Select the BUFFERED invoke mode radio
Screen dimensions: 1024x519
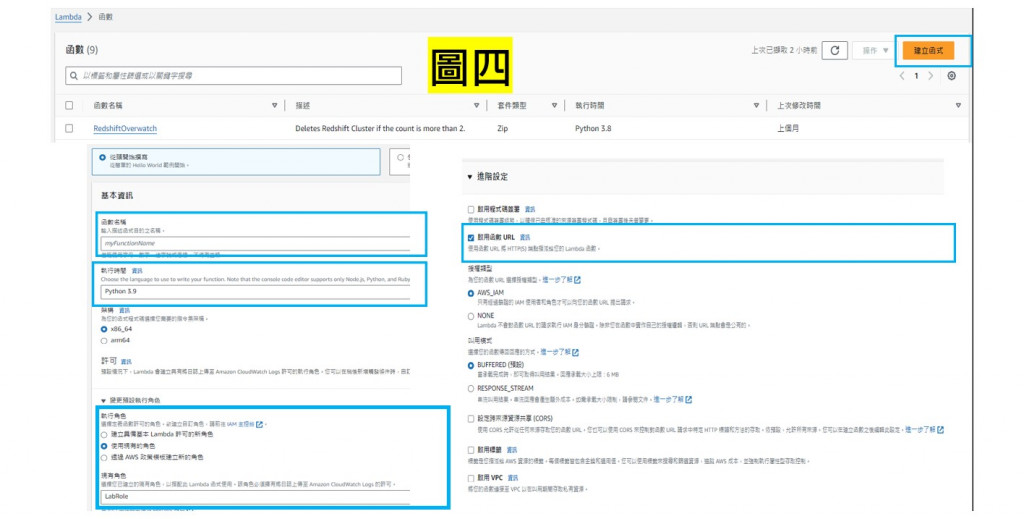tap(471, 366)
